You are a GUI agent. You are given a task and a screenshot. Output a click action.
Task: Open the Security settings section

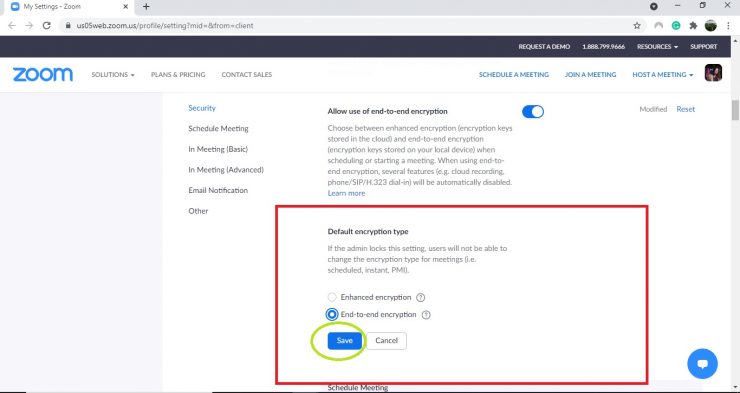click(202, 108)
